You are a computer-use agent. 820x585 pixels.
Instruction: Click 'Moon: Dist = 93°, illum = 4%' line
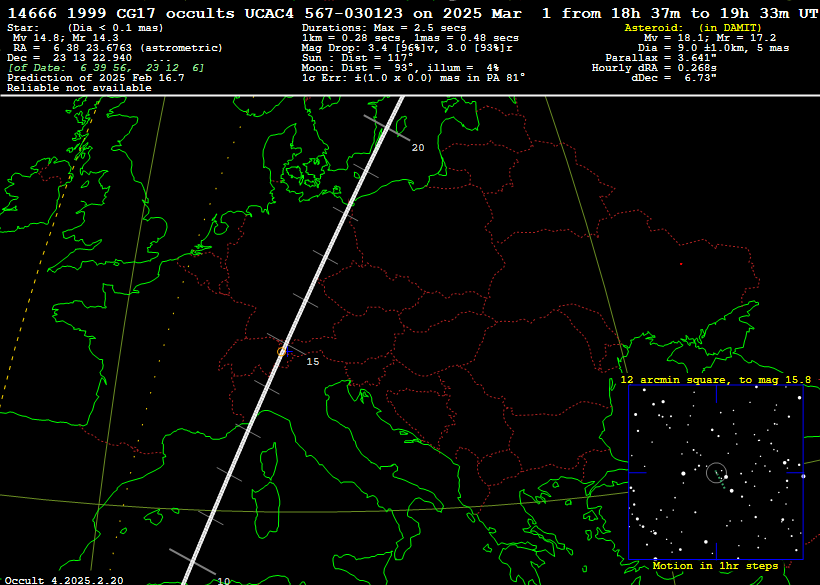tap(400, 68)
